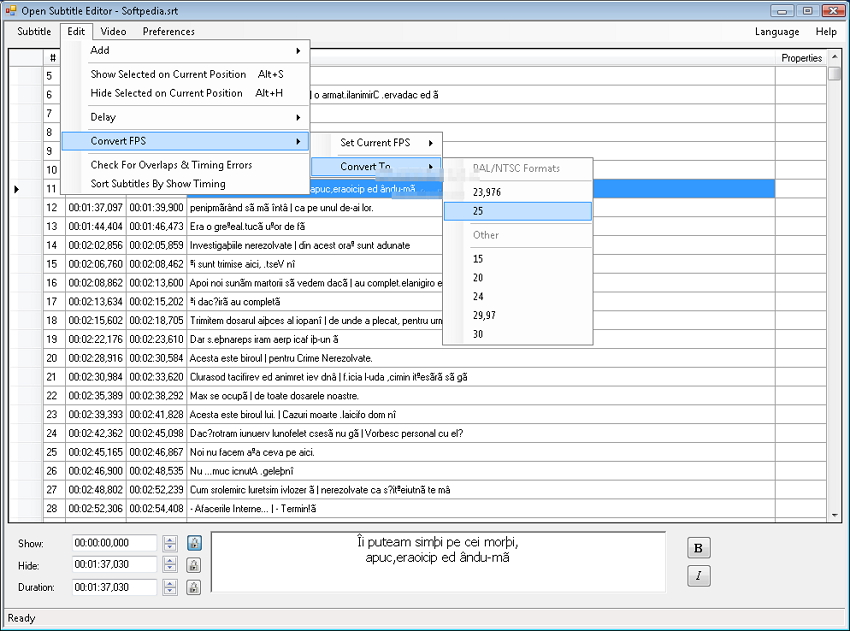Click row number 5 cell
The width and height of the screenshot is (850, 631).
[50, 76]
